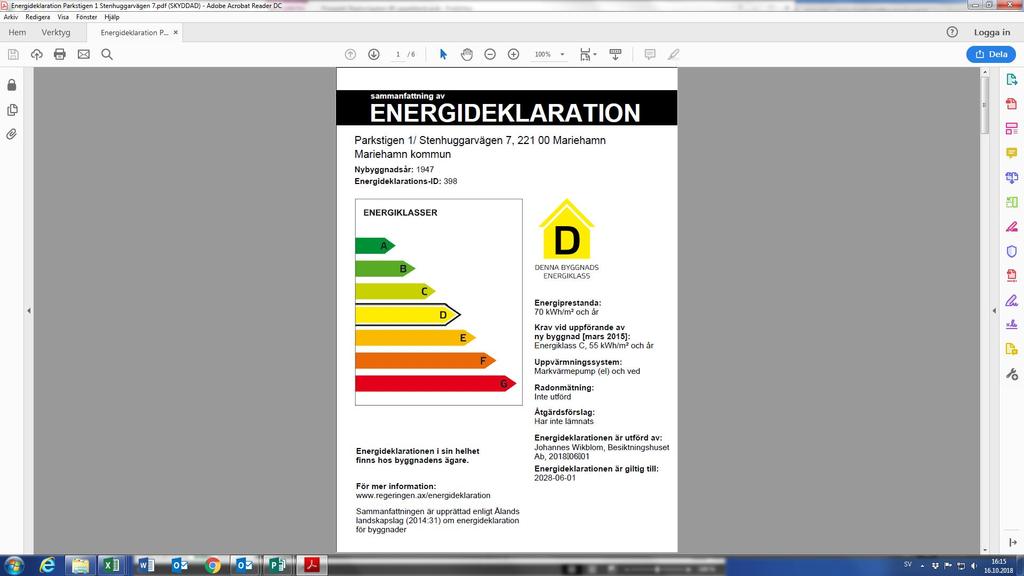This screenshot has width=1024, height=576.
Task: Open the Visa menu
Action: (x=63, y=17)
